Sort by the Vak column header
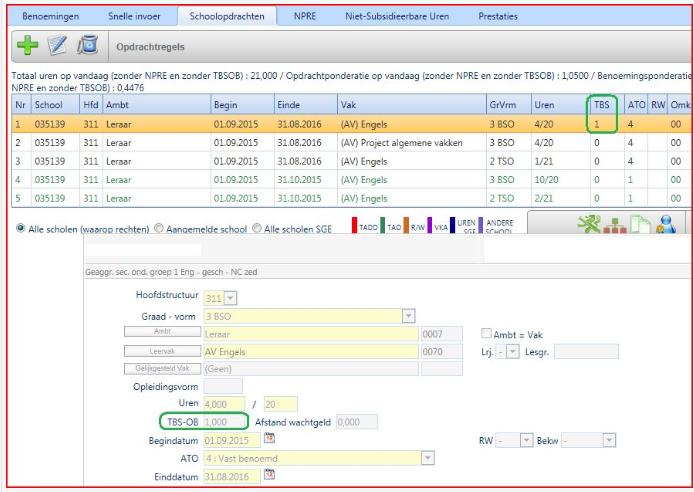Image resolution: width=694 pixels, height=492 pixels. pos(411,105)
